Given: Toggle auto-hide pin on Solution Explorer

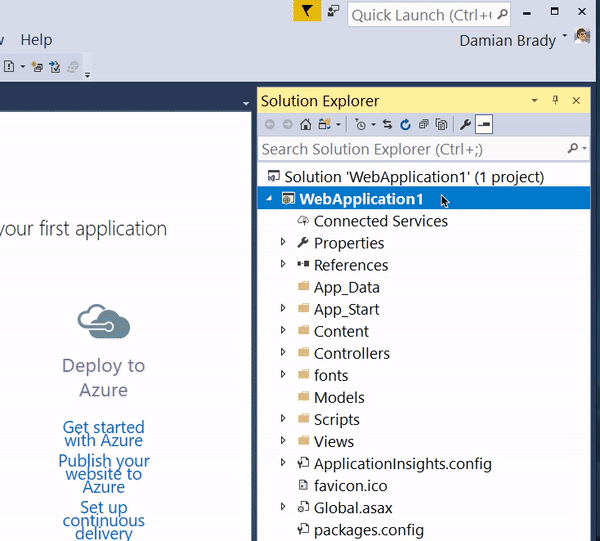Looking at the screenshot, I should tap(555, 100).
